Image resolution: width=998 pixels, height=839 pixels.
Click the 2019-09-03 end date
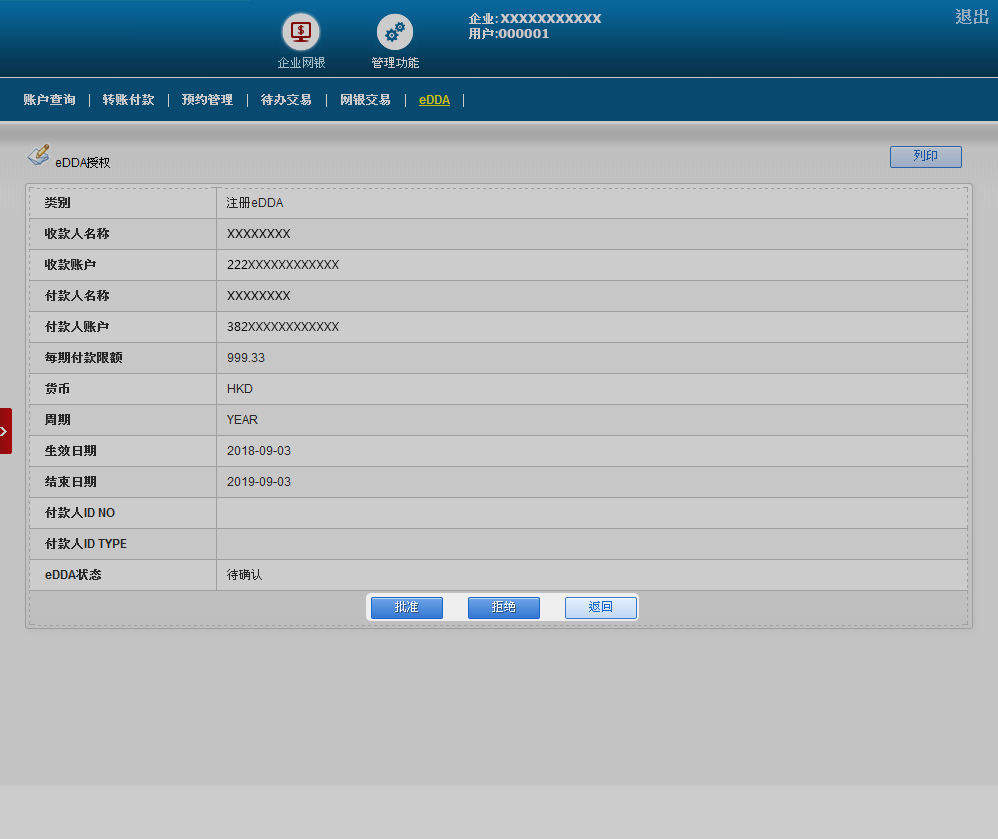click(258, 482)
